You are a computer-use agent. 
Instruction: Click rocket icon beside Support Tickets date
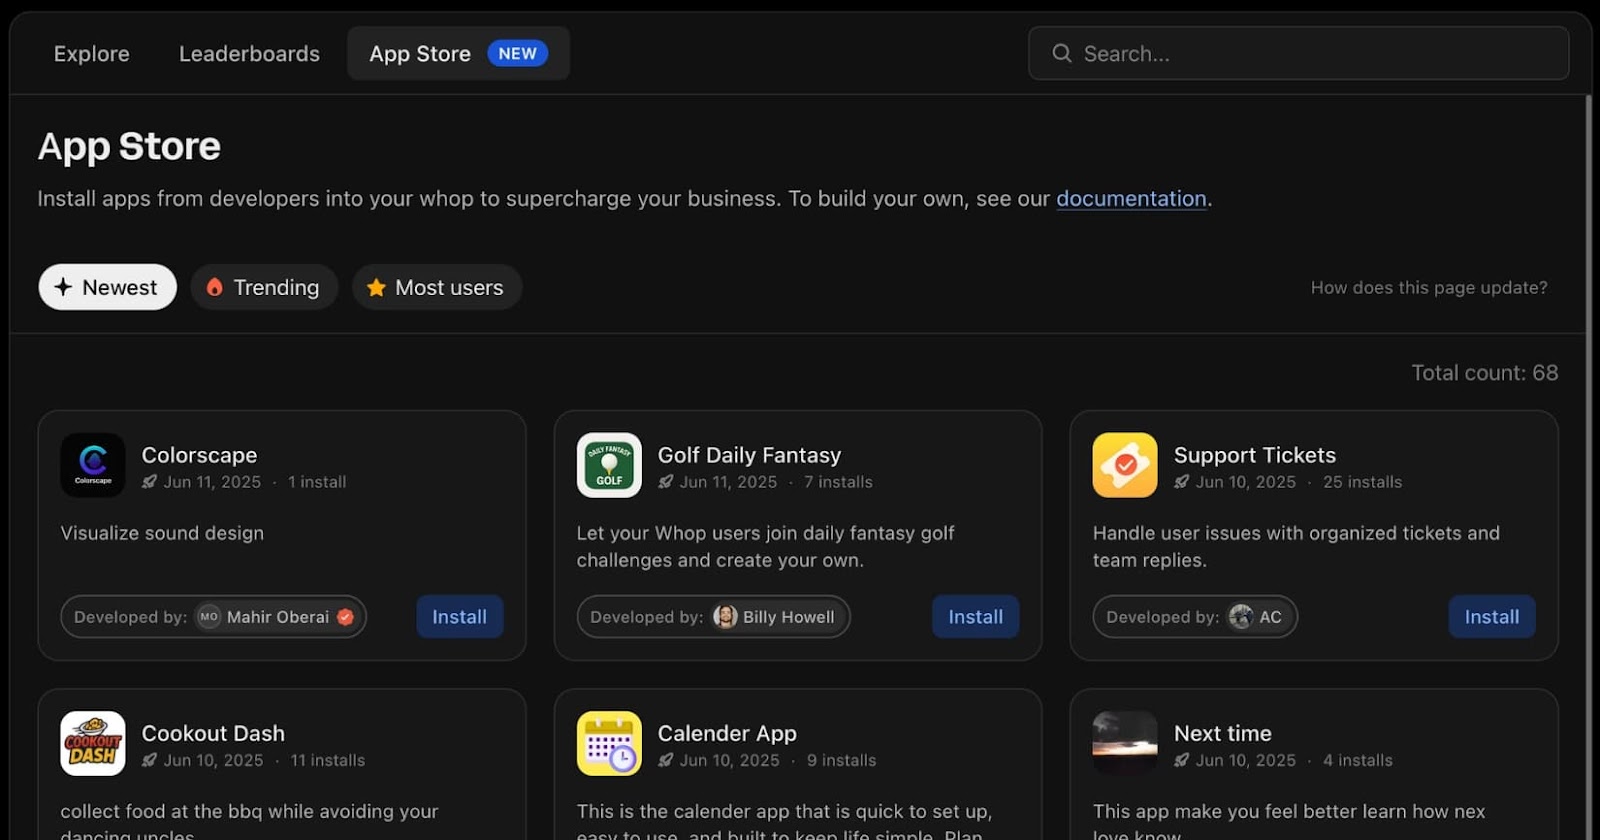point(1181,482)
